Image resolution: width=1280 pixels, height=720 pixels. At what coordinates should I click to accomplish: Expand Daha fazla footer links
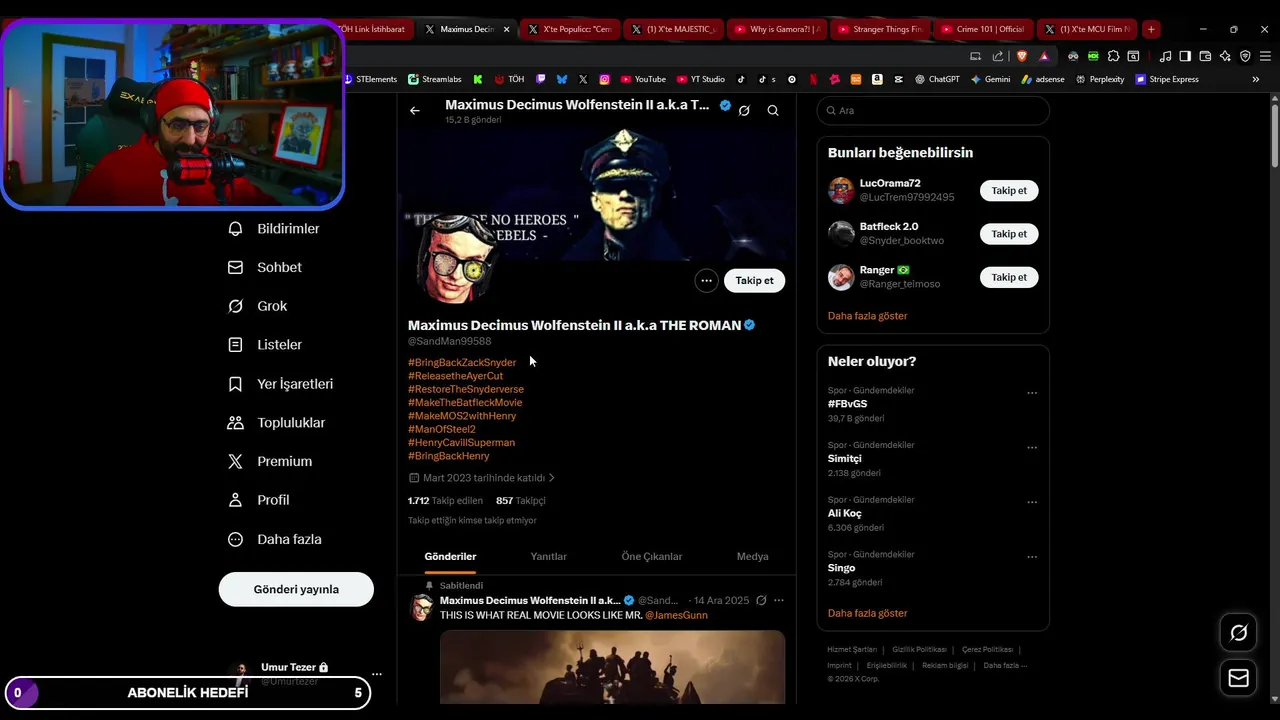pyautogui.click(x=1004, y=665)
